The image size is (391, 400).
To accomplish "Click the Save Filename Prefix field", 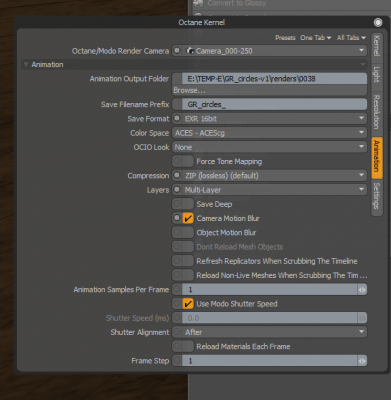I will click(269, 104).
